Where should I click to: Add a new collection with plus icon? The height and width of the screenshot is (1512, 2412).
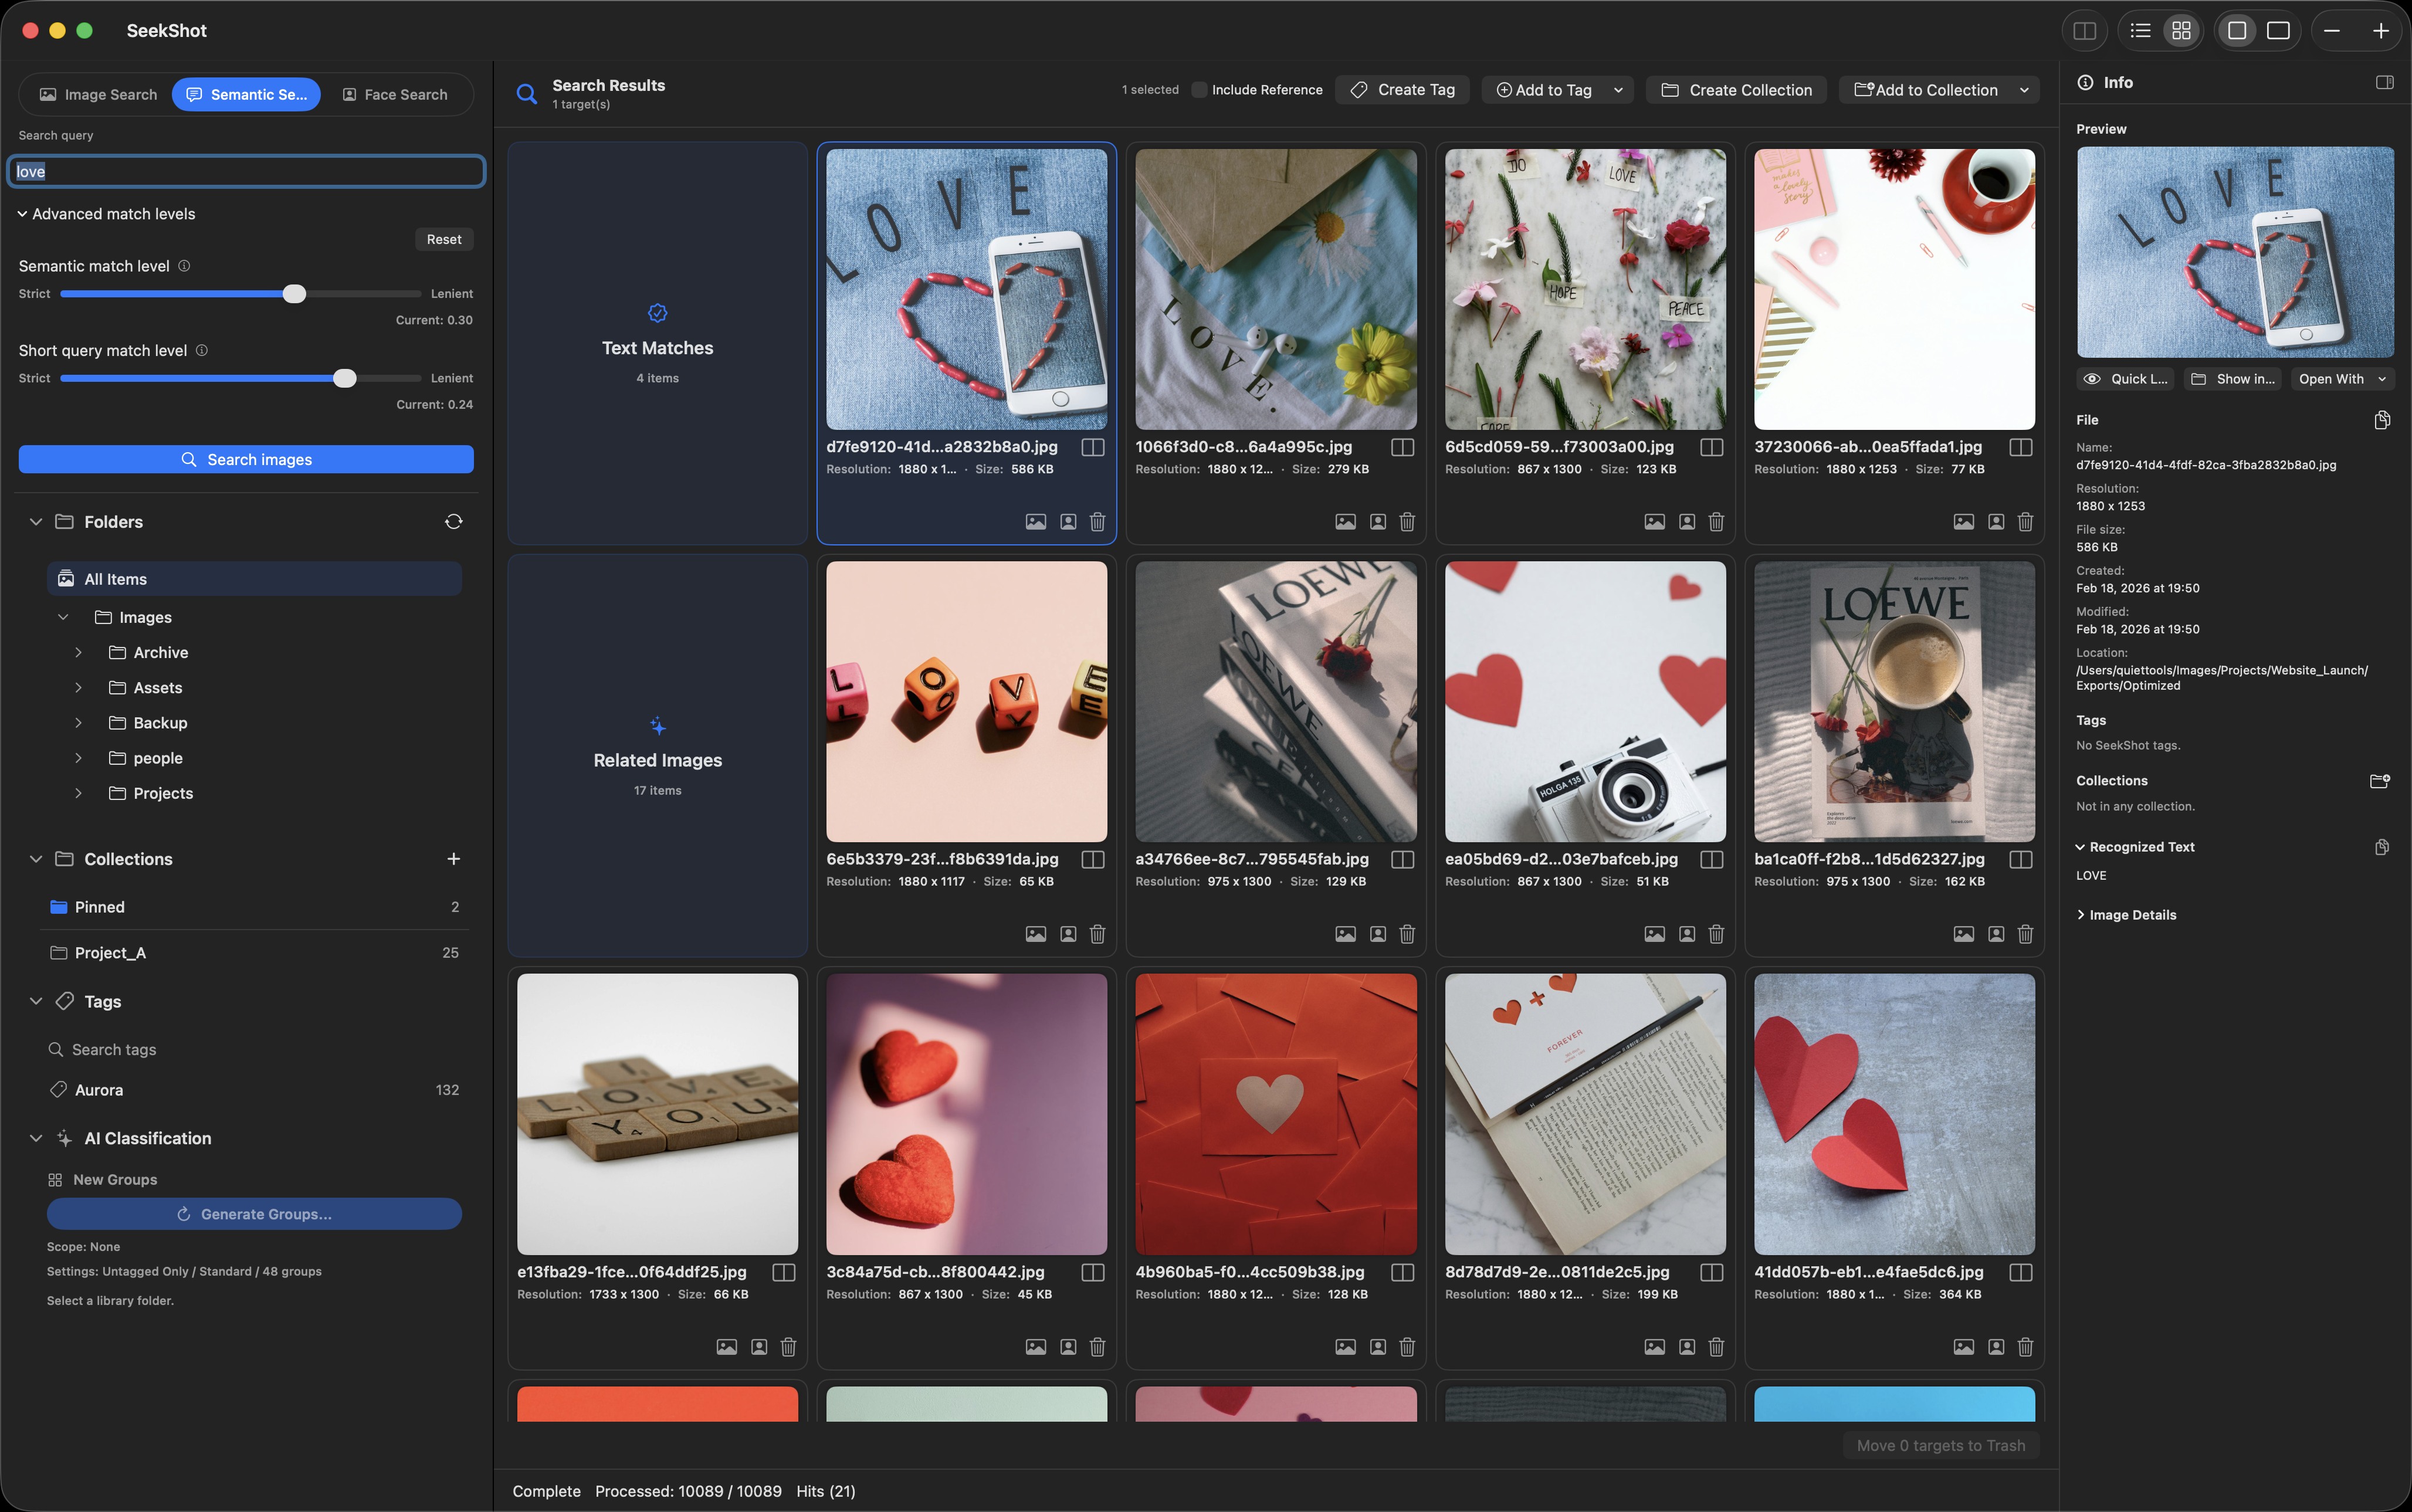click(453, 859)
